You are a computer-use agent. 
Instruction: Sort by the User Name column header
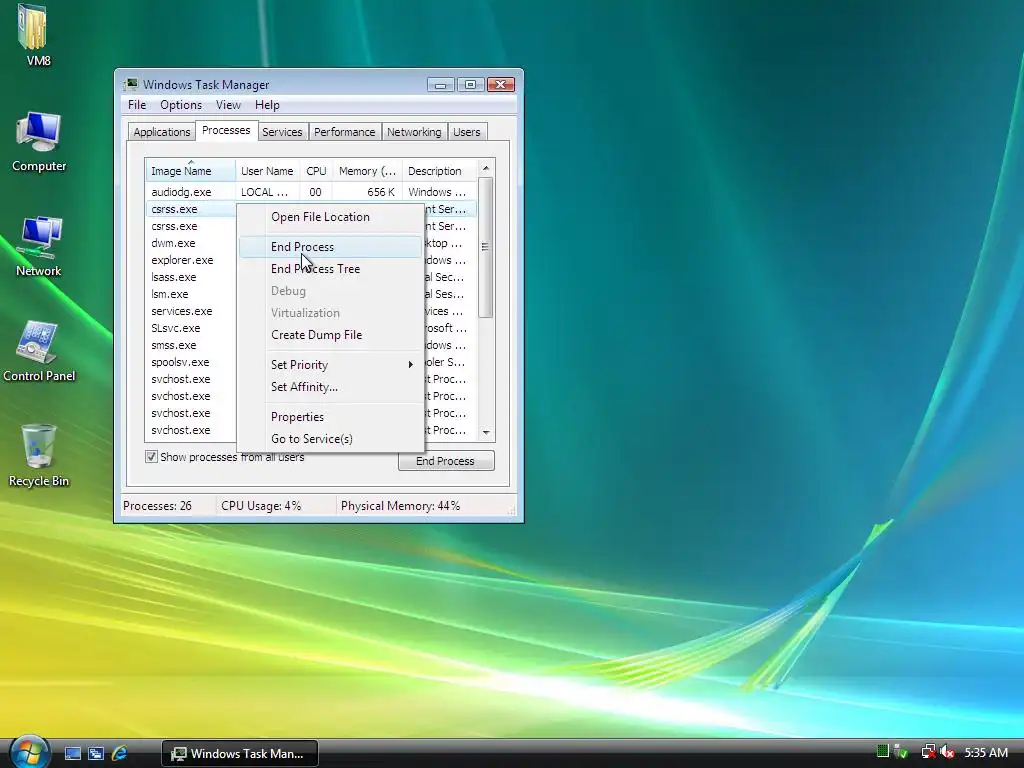tap(267, 170)
